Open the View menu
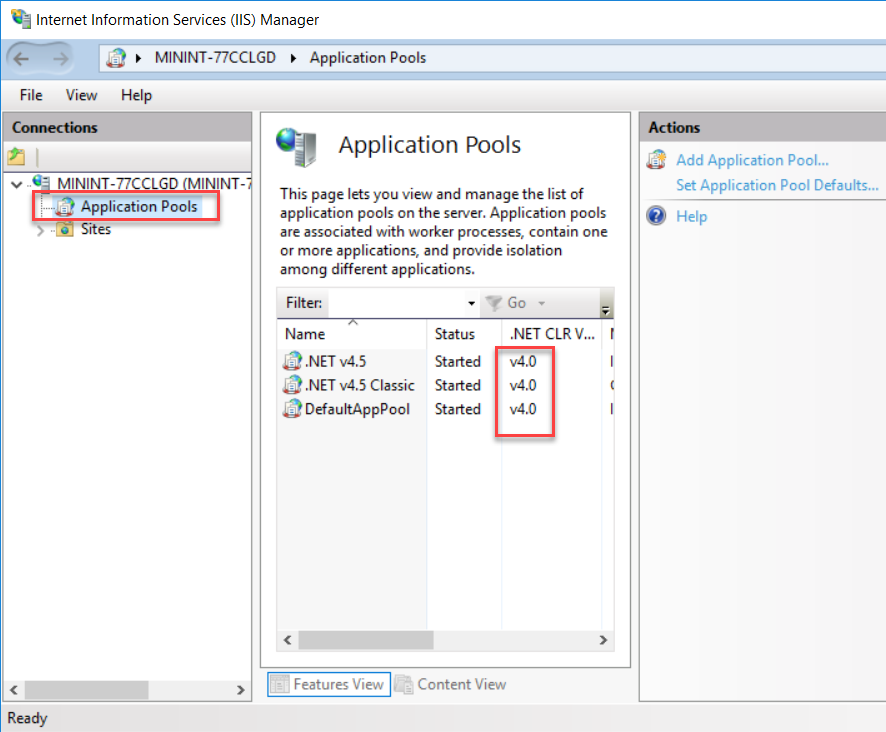The height and width of the screenshot is (732, 886). pyautogui.click(x=81, y=95)
